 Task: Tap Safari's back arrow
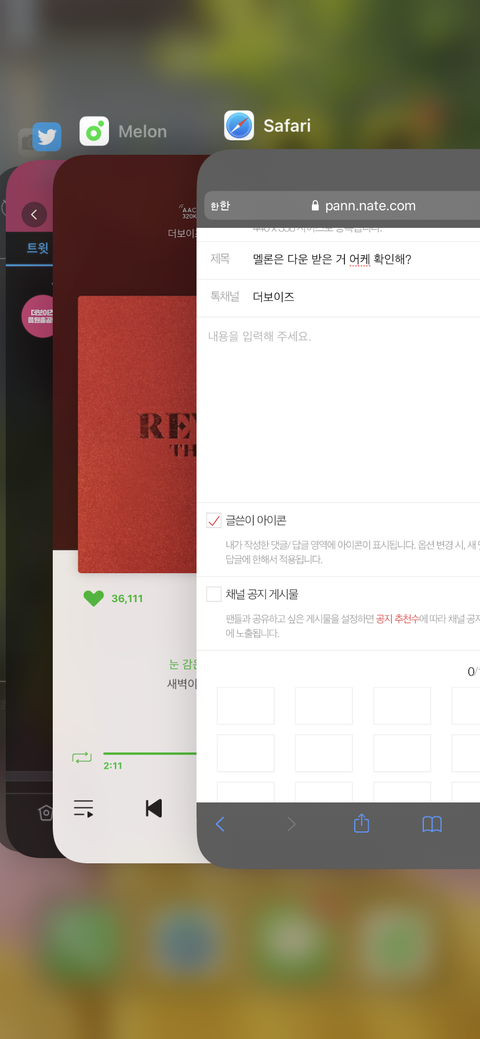tap(220, 824)
